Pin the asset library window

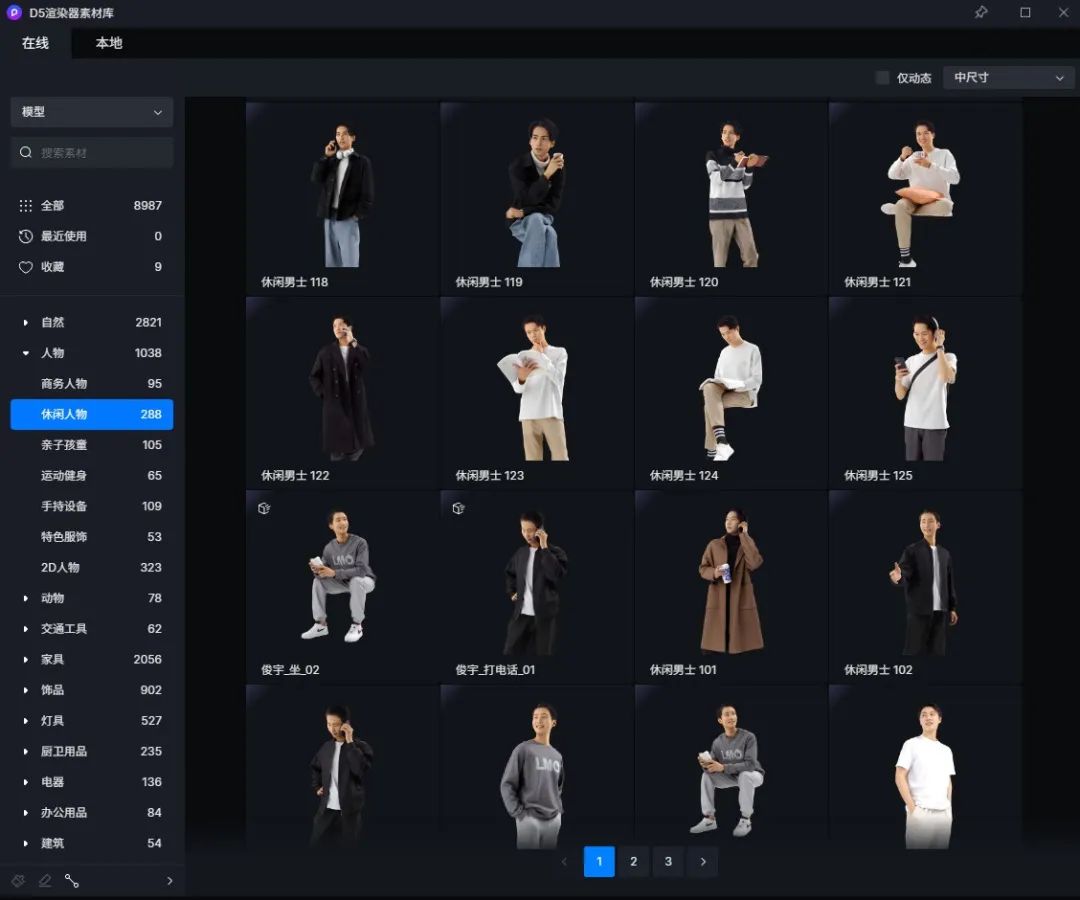[981, 13]
